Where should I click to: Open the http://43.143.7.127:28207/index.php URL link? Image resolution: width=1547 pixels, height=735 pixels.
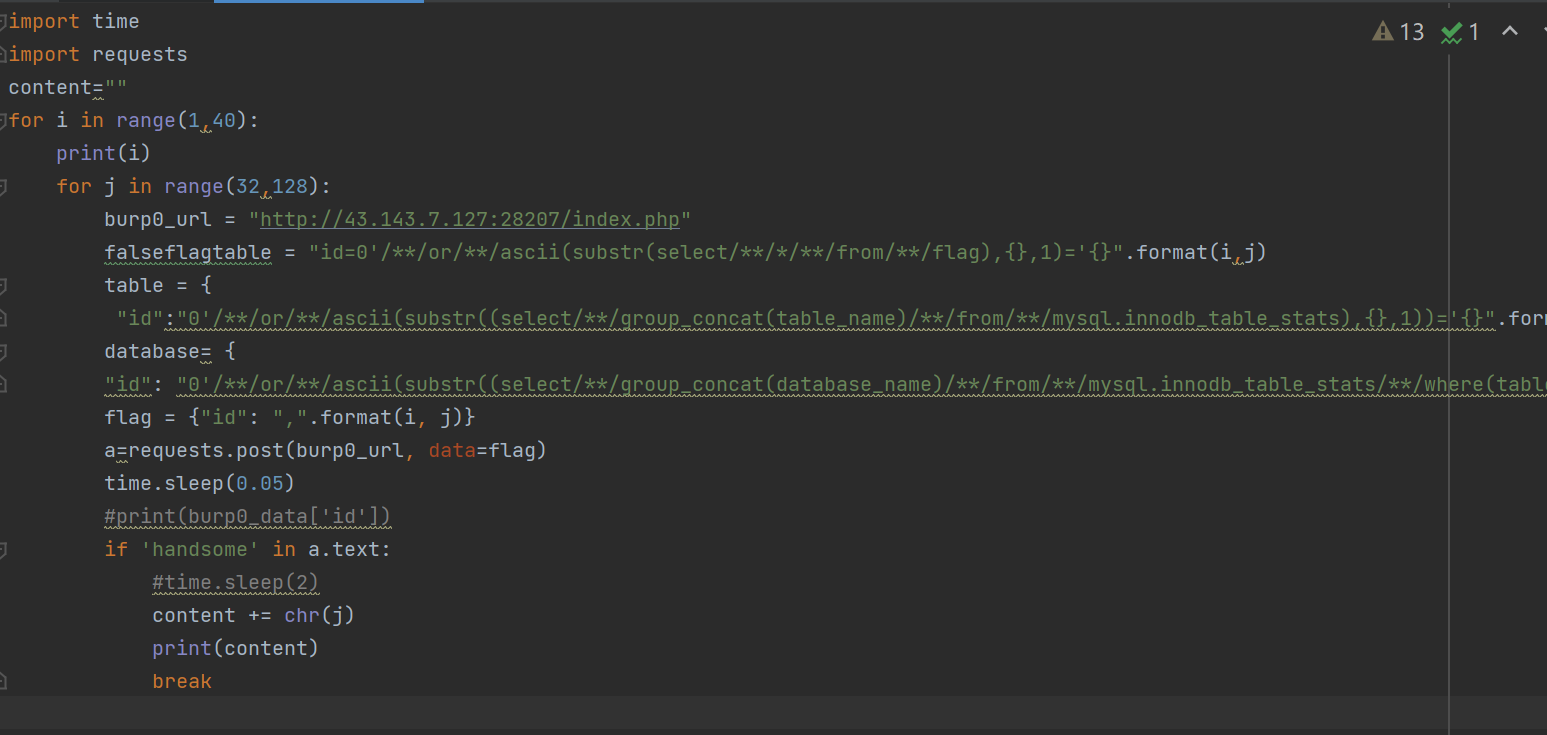(x=470, y=219)
